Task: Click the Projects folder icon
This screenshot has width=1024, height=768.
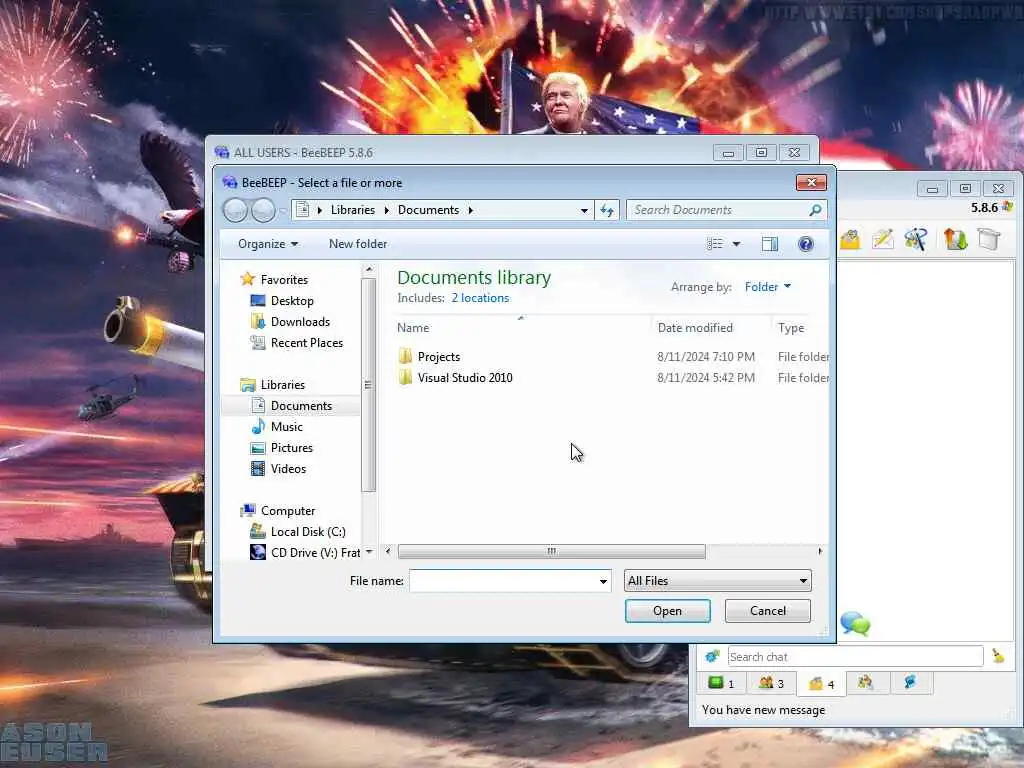Action: click(x=406, y=357)
